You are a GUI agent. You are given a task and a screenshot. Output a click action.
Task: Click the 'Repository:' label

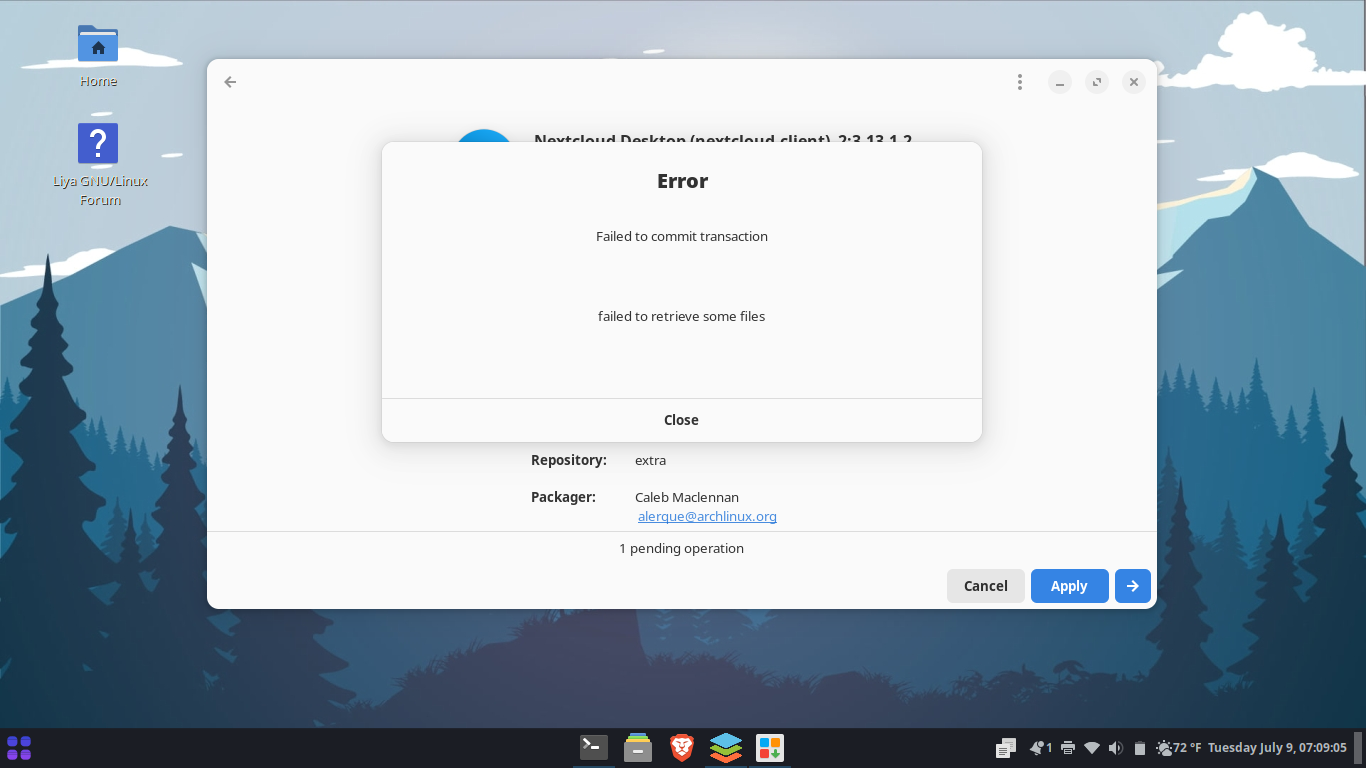tap(569, 461)
